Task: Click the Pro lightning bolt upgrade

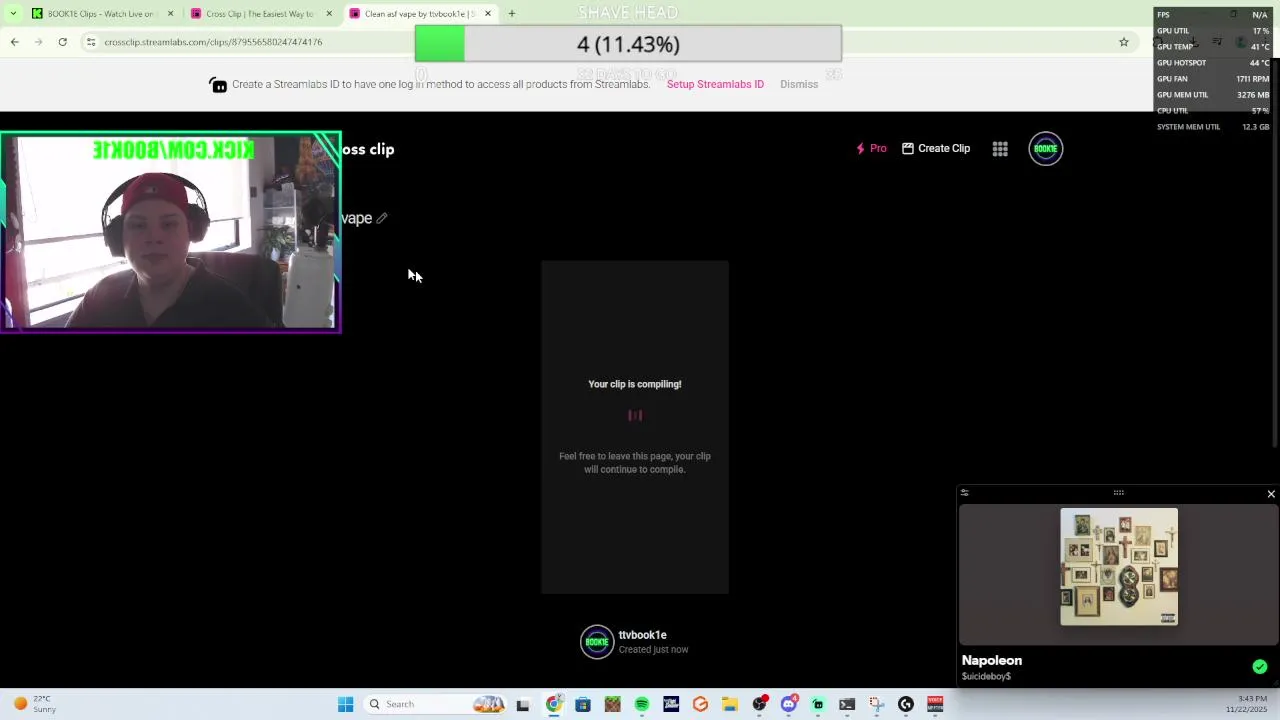Action: pyautogui.click(x=871, y=148)
